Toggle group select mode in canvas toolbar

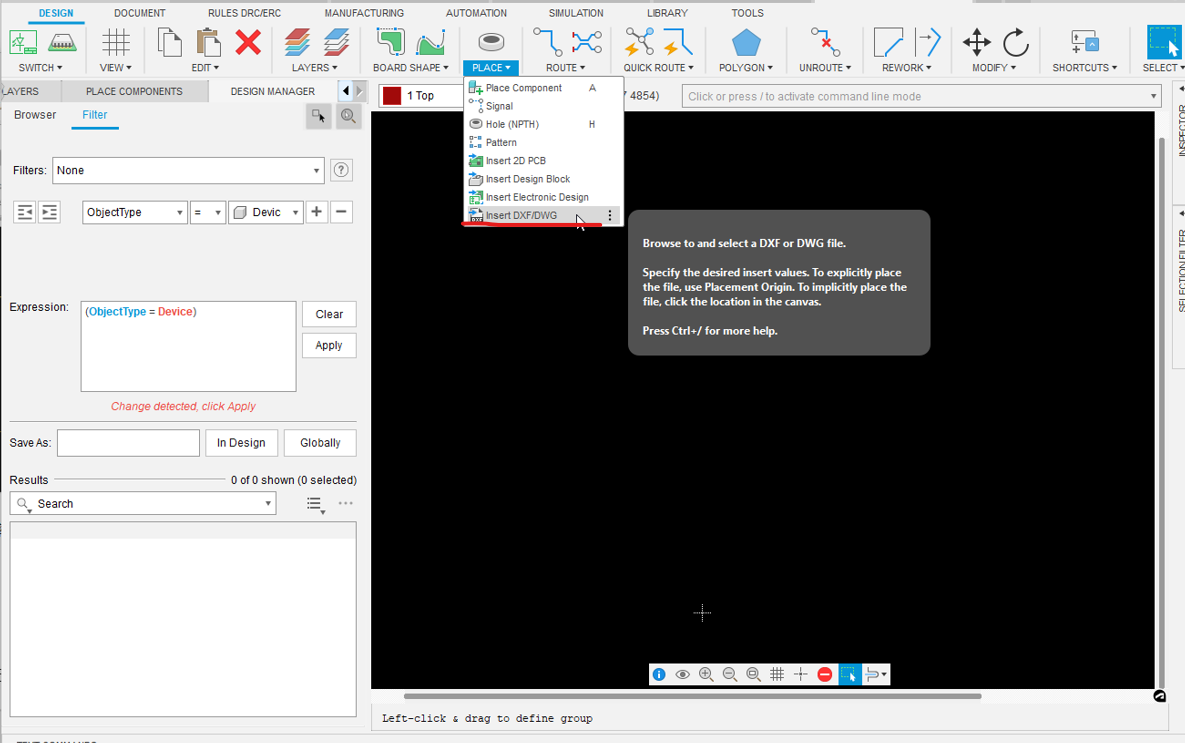(x=849, y=674)
